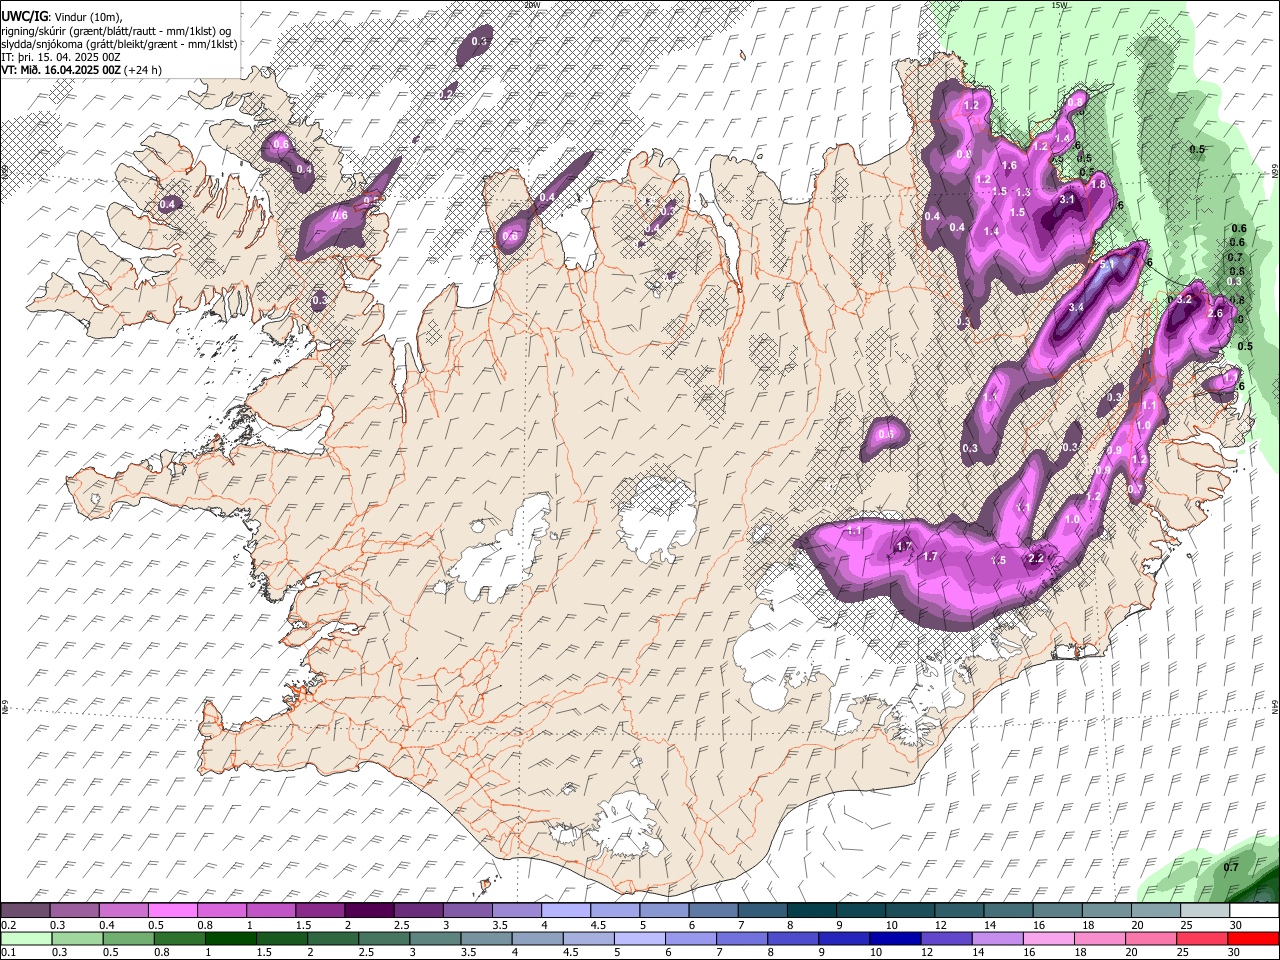Viewport: 1280px width, 960px height.
Task: Pick the pale lavender top legend swatch between 4 and 4.5
Action: click(564, 911)
